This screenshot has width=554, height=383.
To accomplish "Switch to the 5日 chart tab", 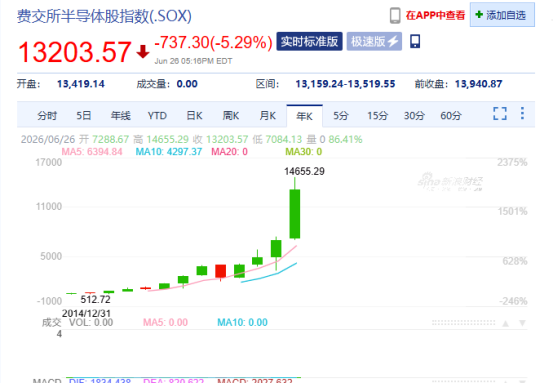I will [x=84, y=116].
